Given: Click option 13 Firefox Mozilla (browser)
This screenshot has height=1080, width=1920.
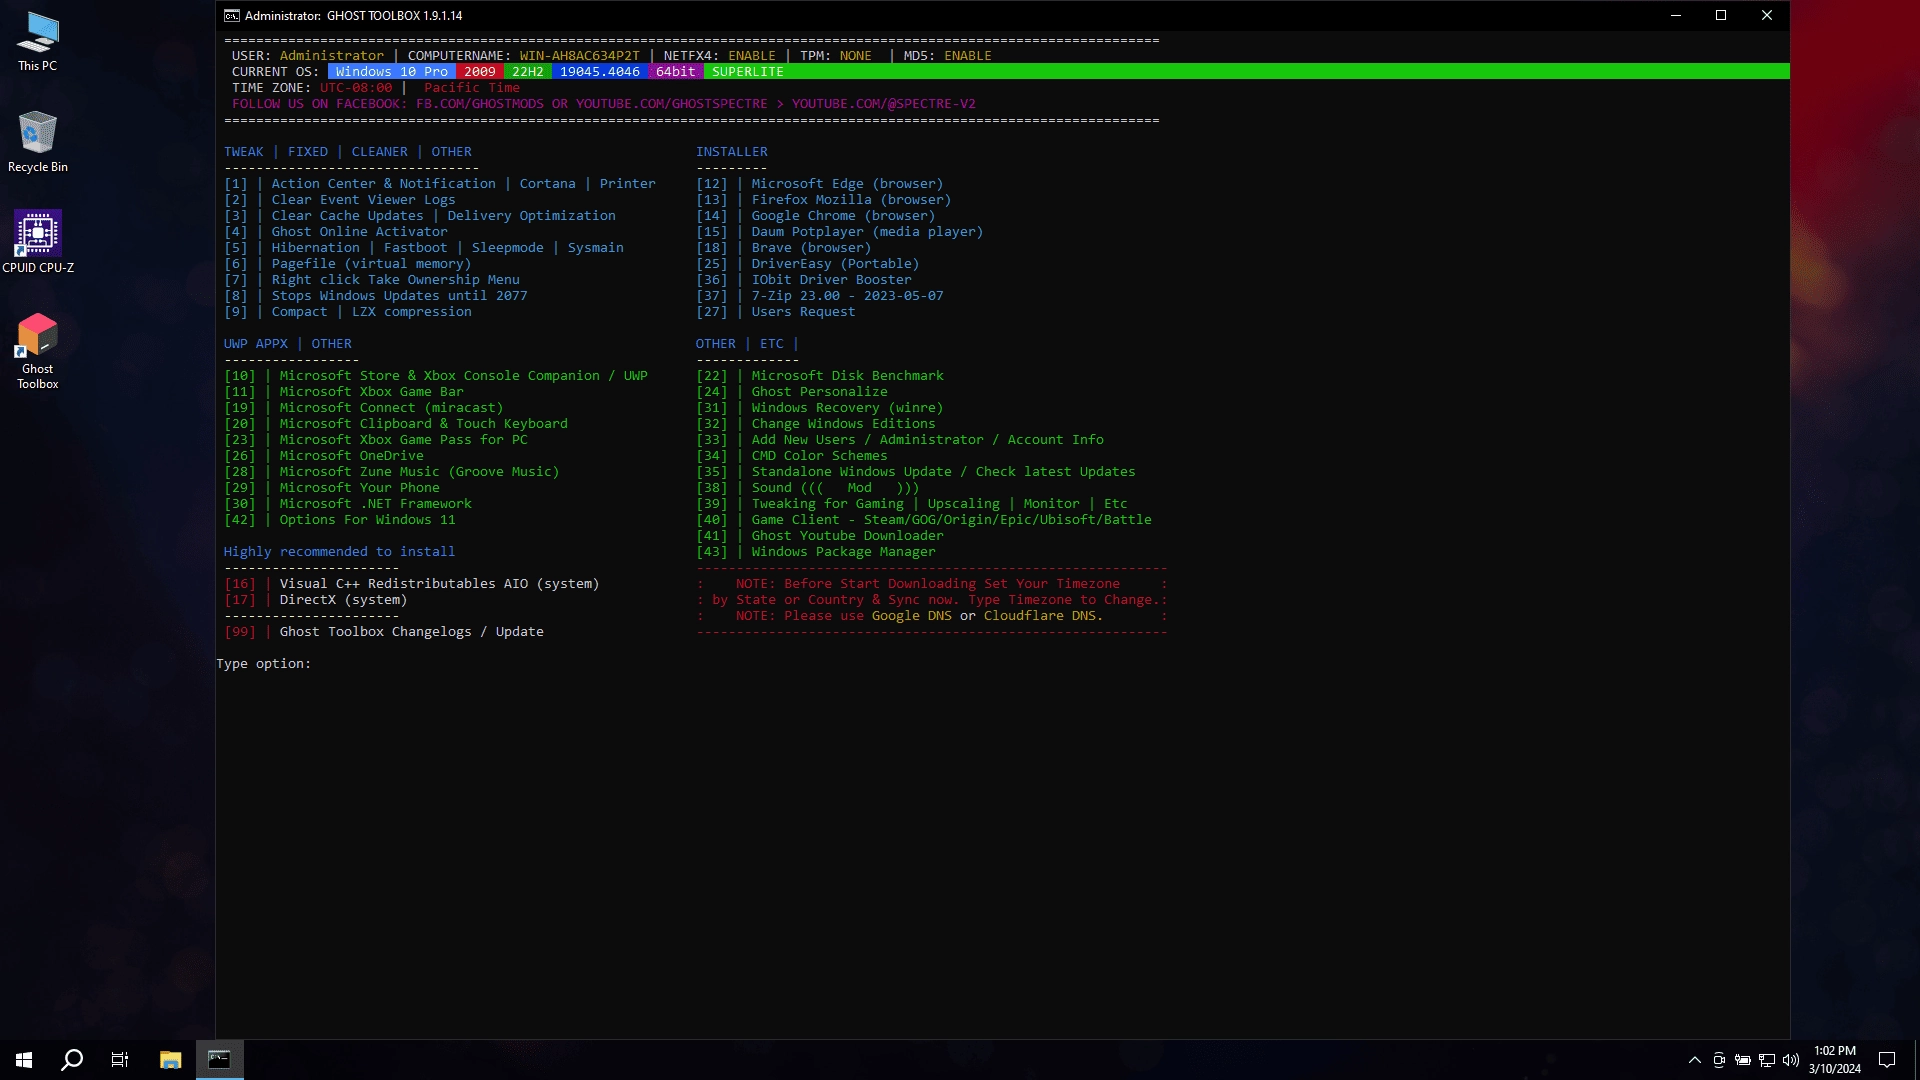Looking at the screenshot, I should point(824,200).
